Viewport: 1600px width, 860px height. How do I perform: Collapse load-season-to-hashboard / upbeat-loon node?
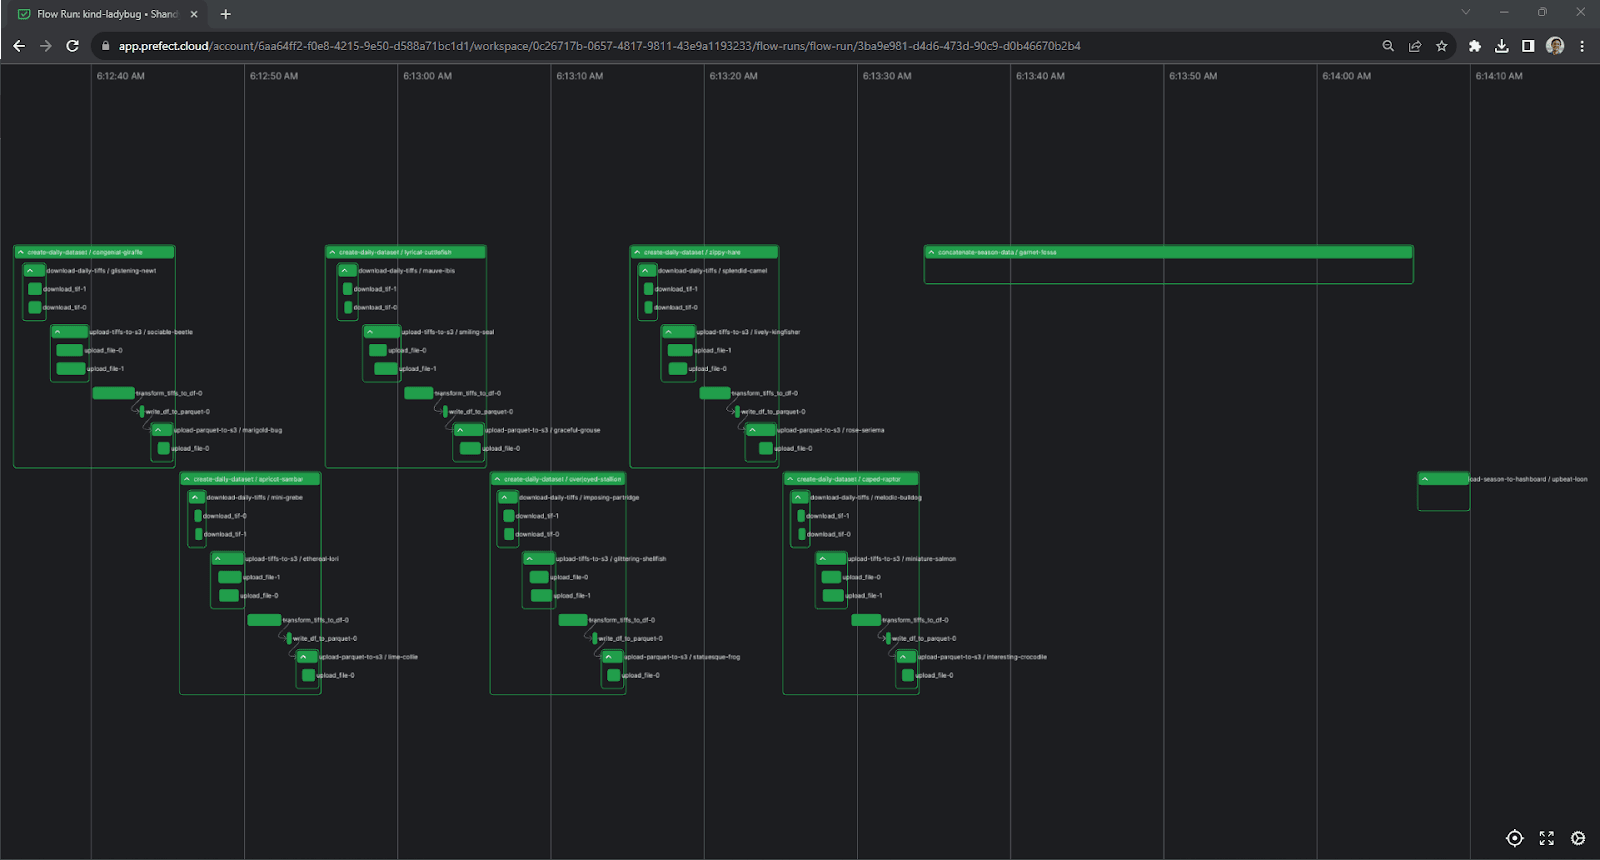click(1426, 479)
